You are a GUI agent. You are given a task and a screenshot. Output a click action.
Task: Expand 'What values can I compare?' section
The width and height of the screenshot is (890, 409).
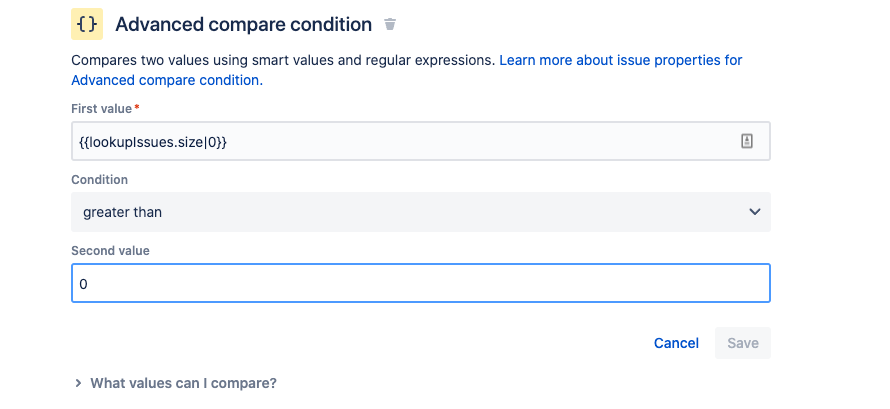(x=183, y=383)
